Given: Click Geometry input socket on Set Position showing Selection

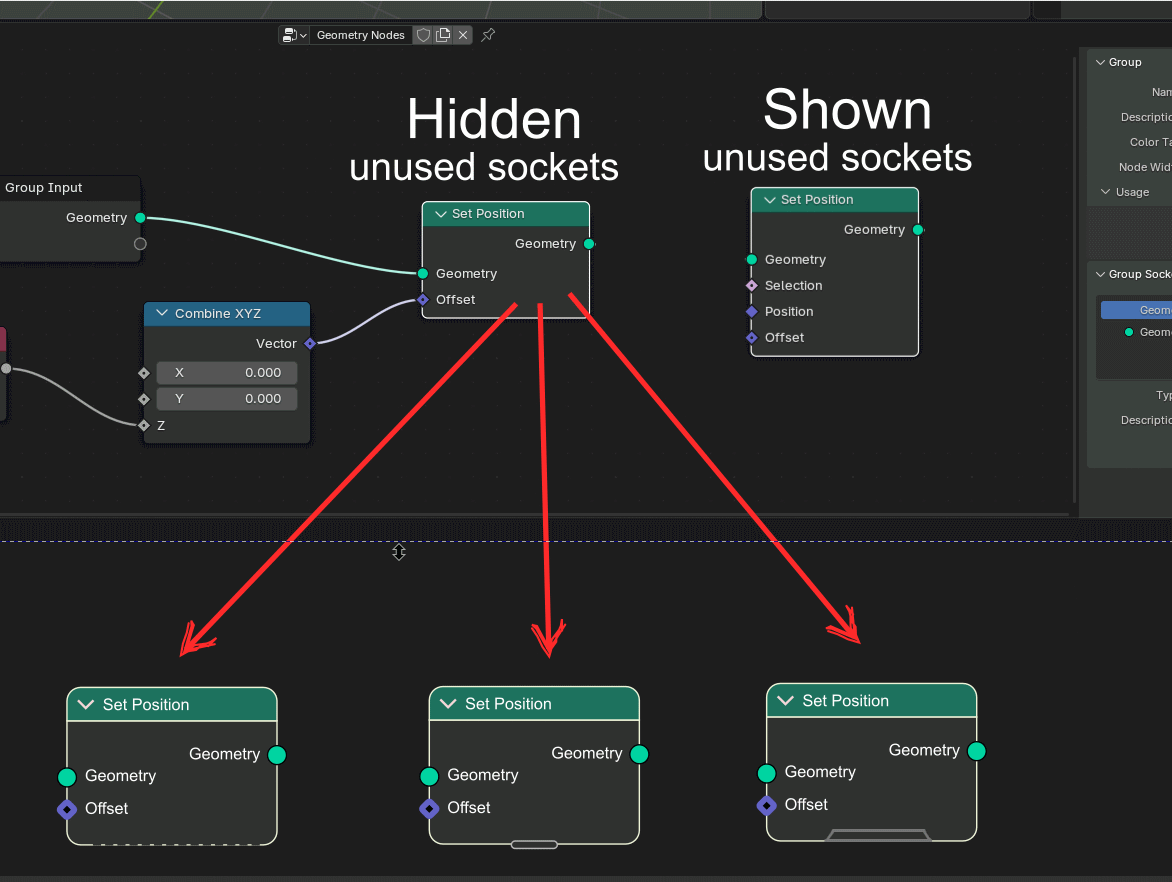Looking at the screenshot, I should pos(752,259).
